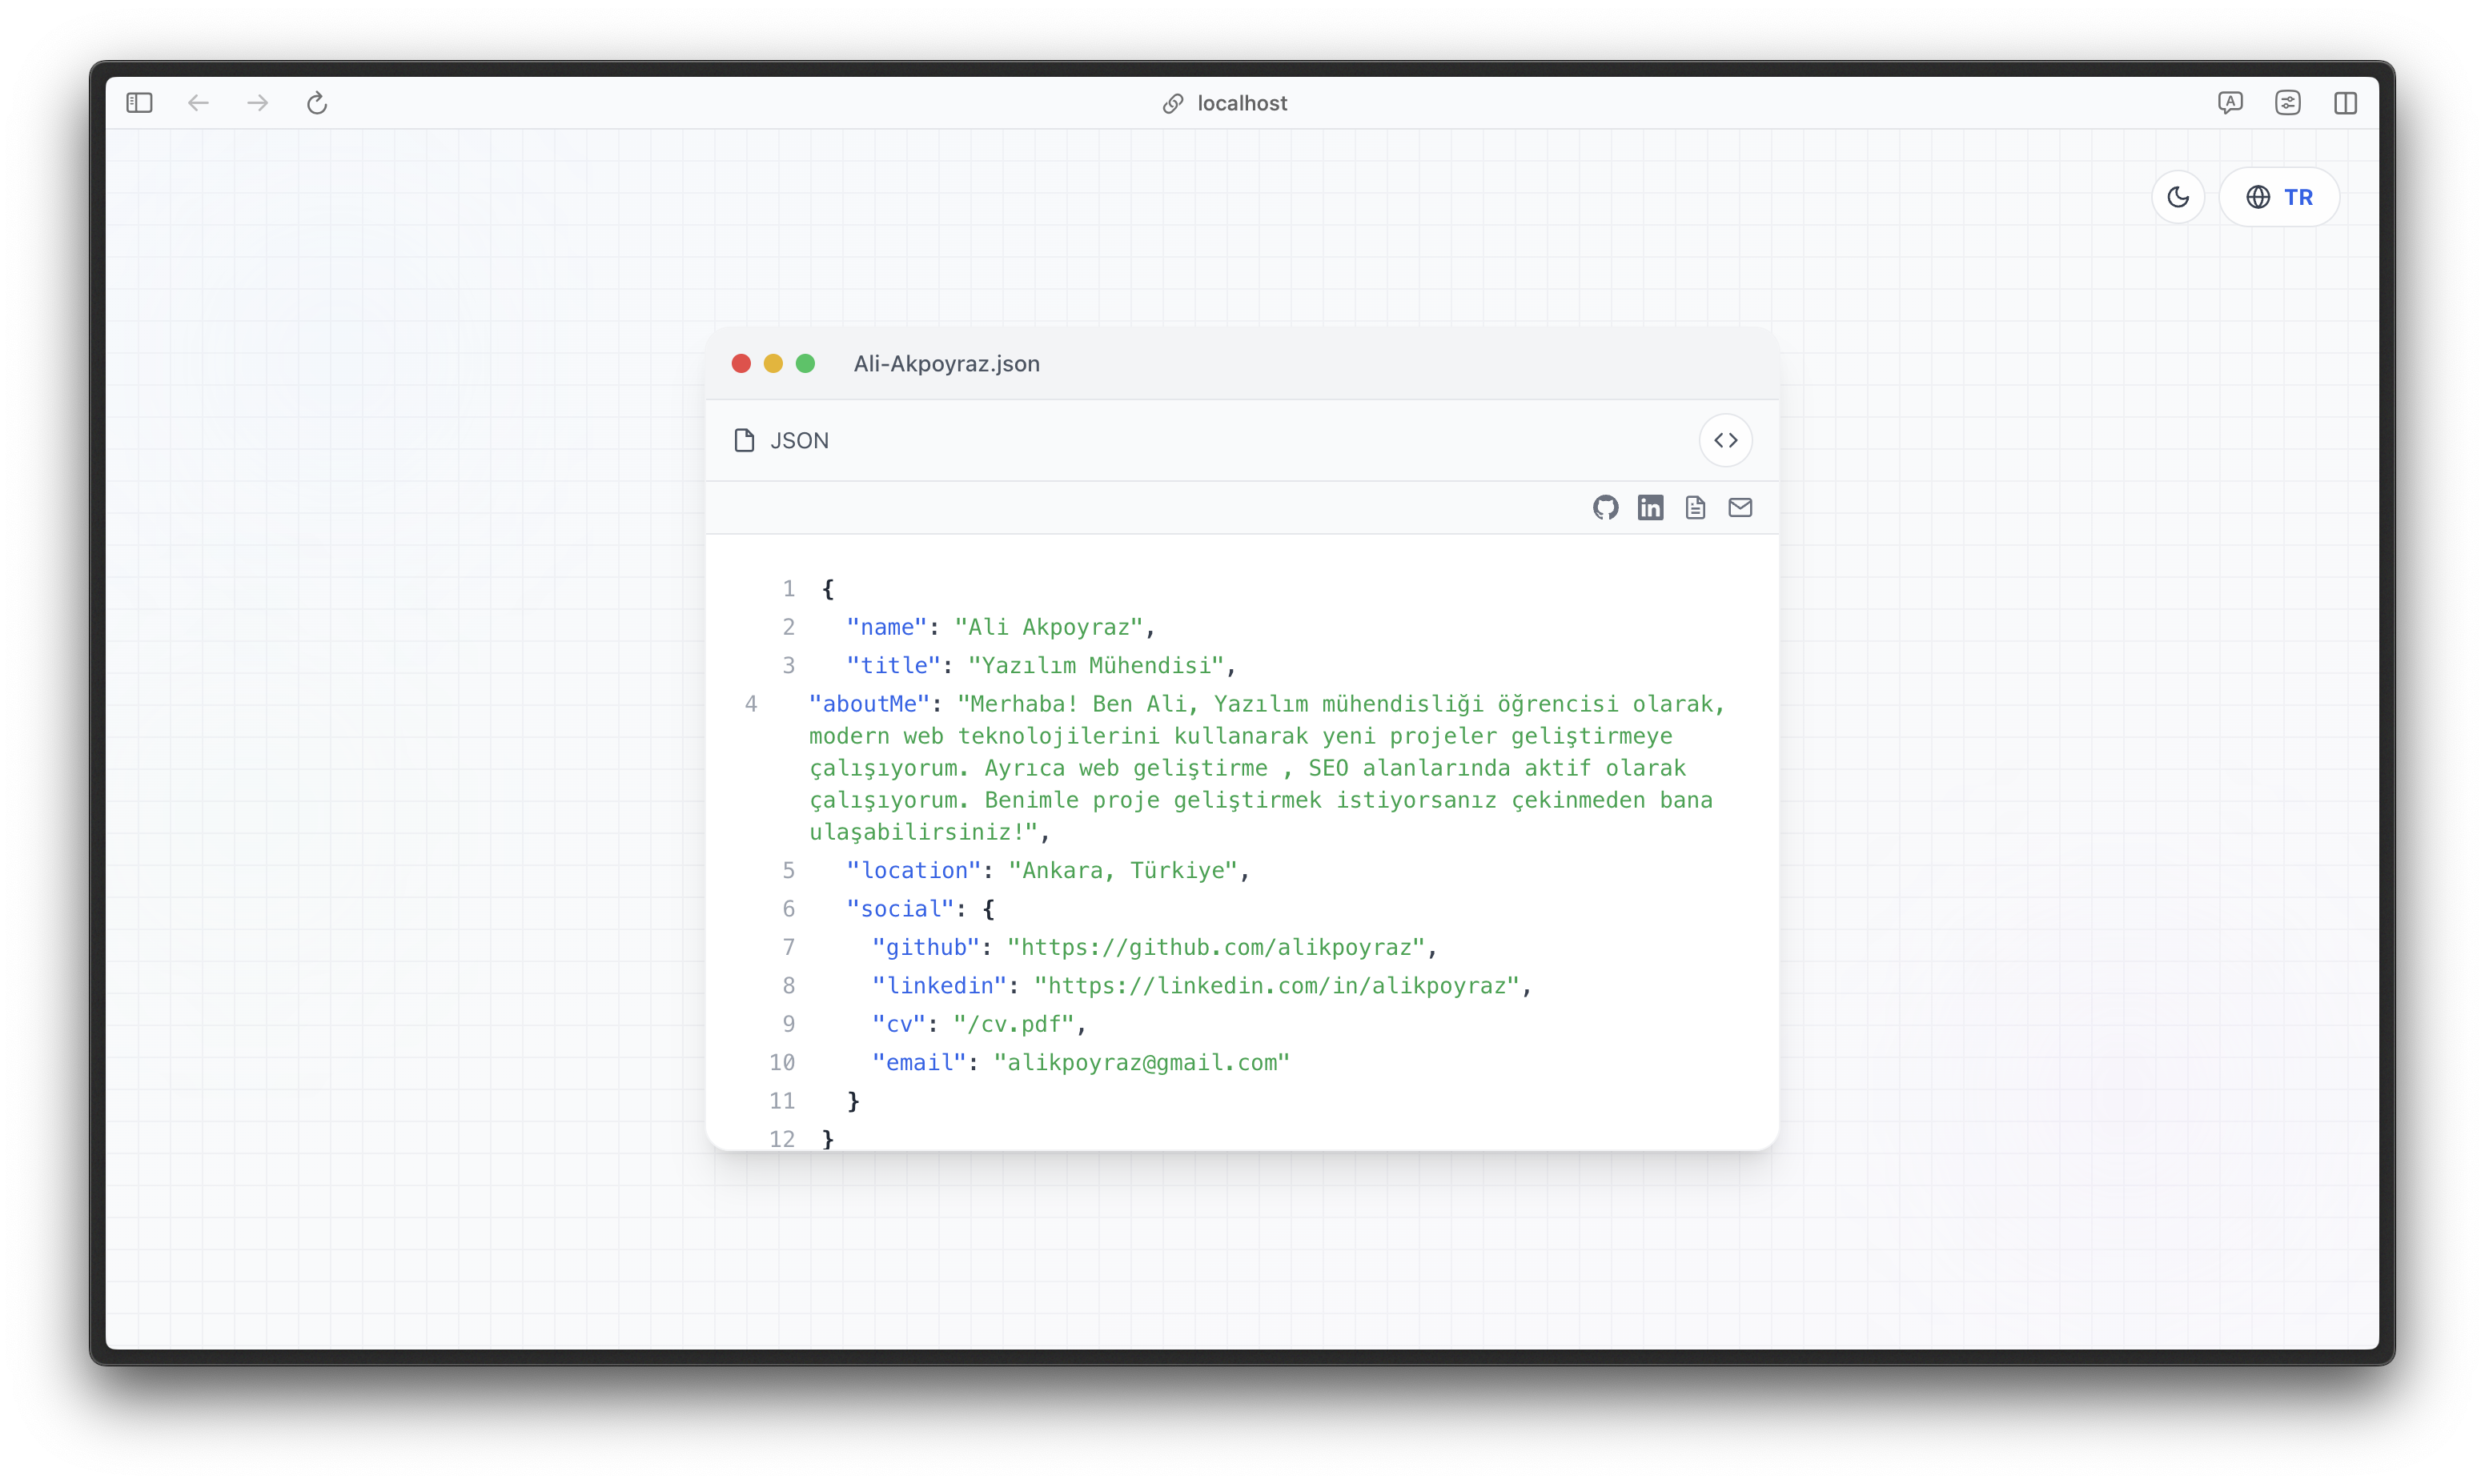Toggle code view with angle brackets icon
The width and height of the screenshot is (2485, 1484).
coord(1726,440)
